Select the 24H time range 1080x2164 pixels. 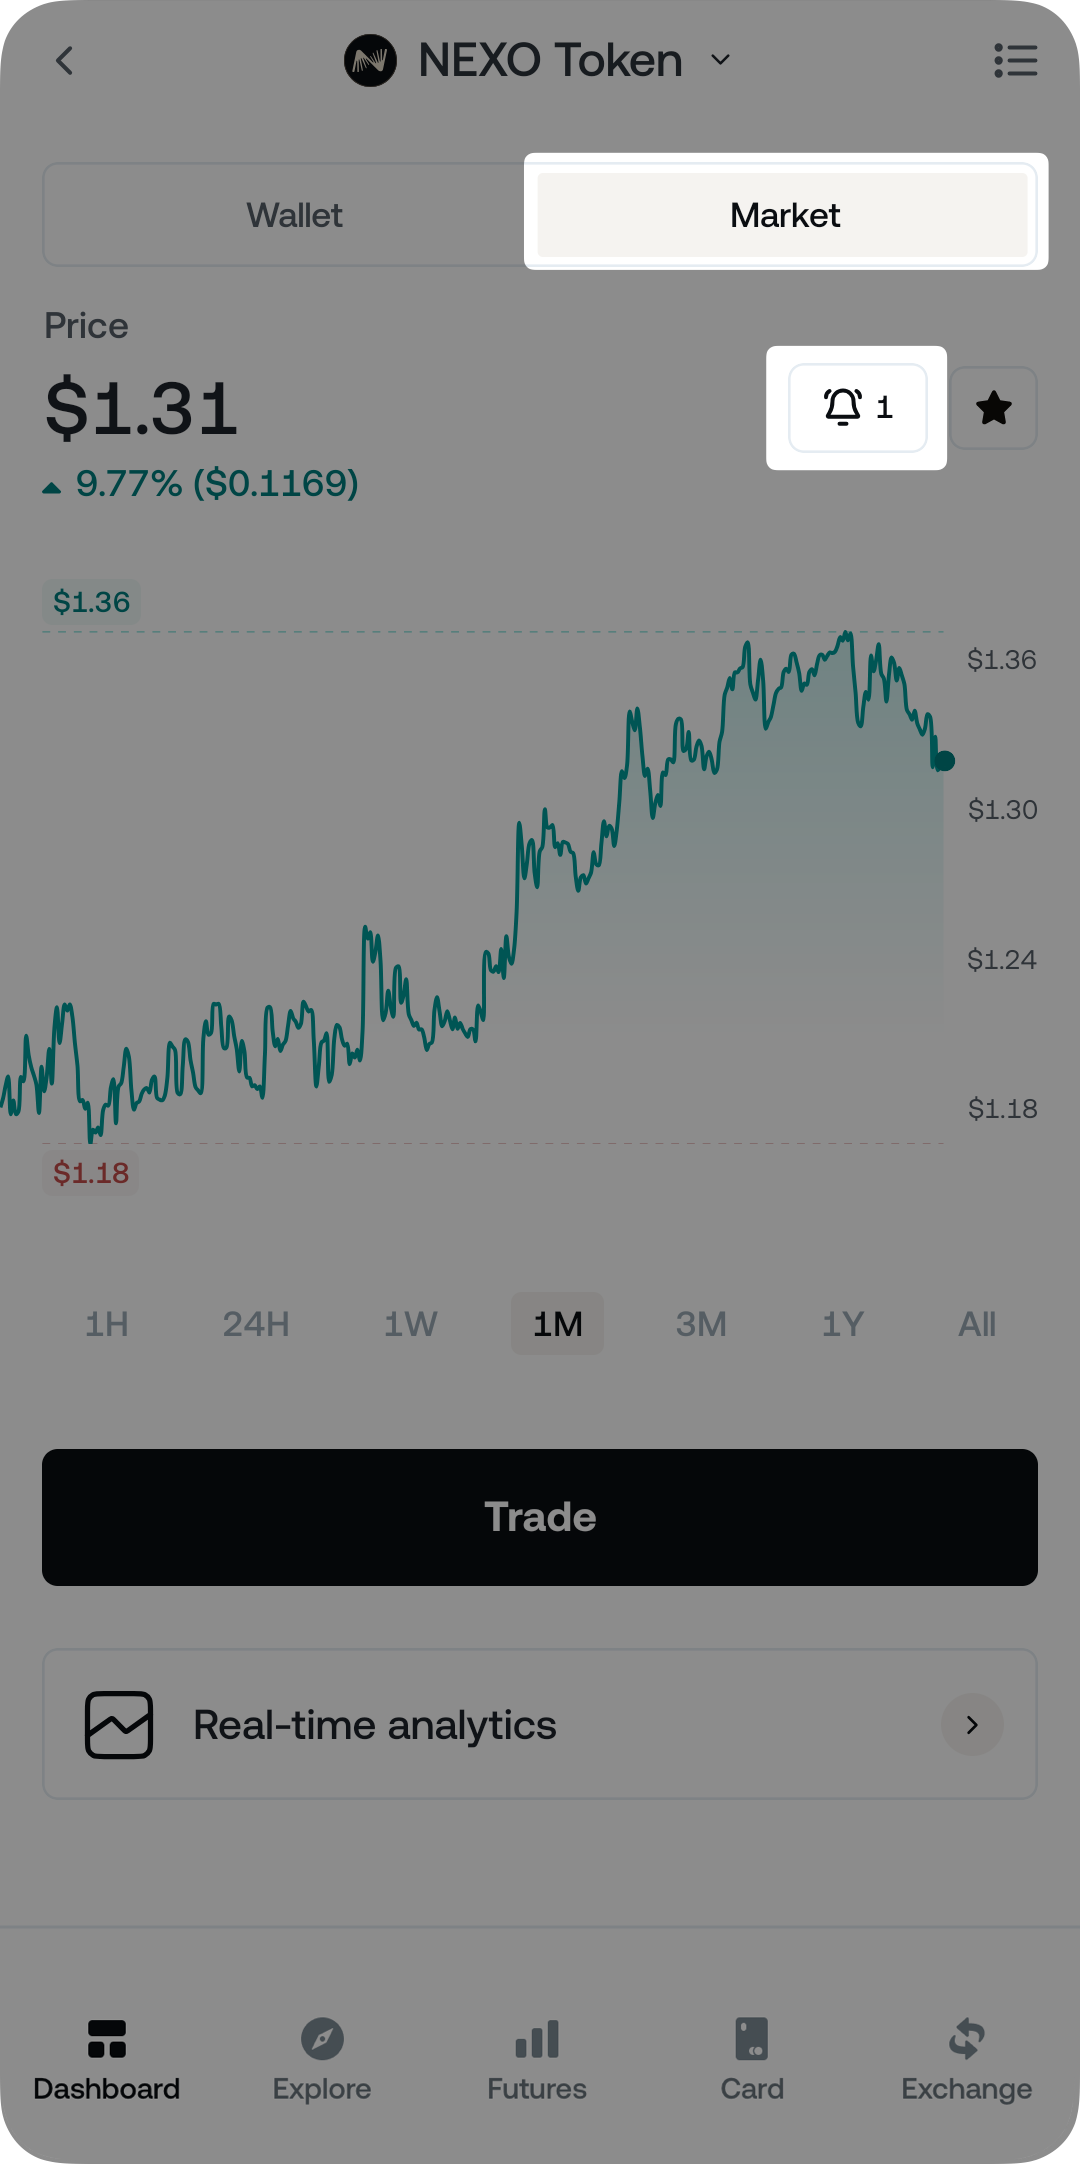pyautogui.click(x=256, y=1324)
